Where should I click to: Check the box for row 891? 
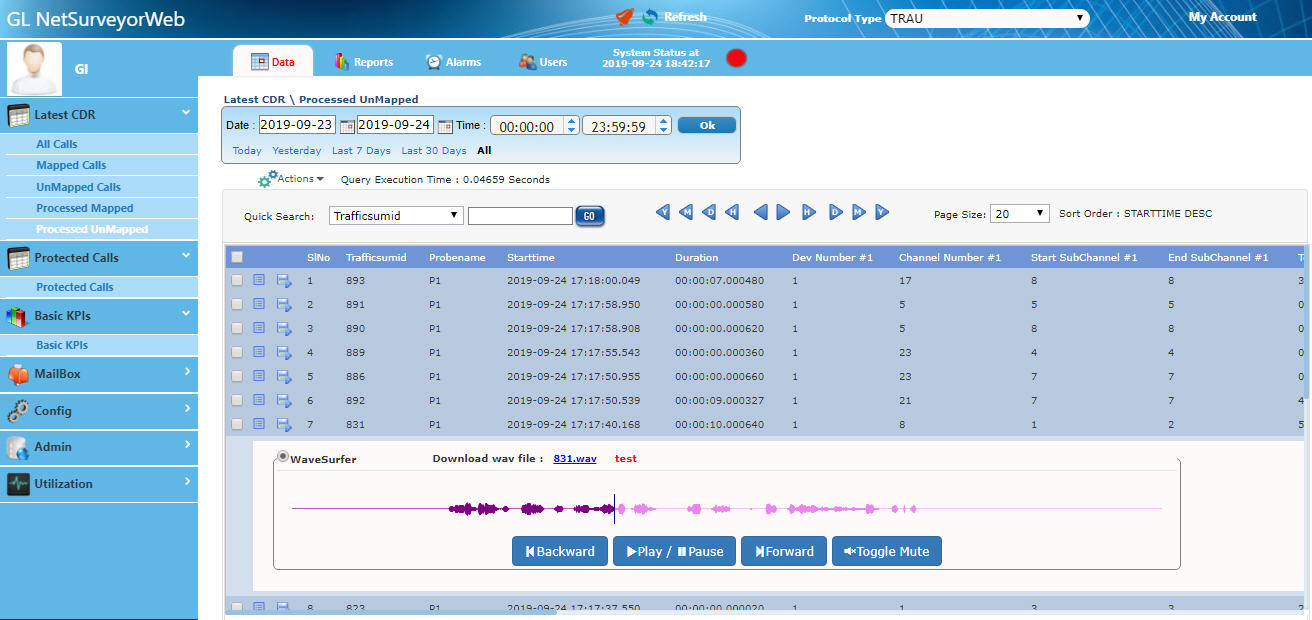237,305
